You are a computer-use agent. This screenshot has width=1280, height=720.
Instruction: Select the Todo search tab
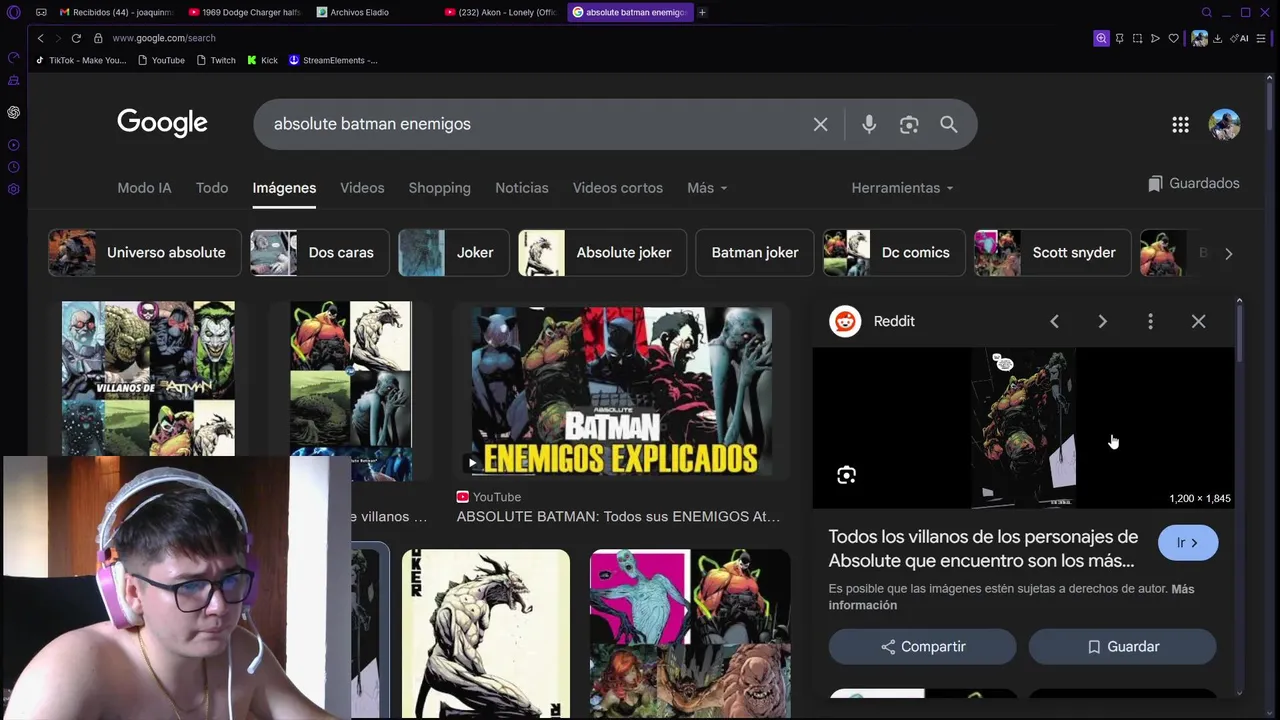[x=212, y=188]
